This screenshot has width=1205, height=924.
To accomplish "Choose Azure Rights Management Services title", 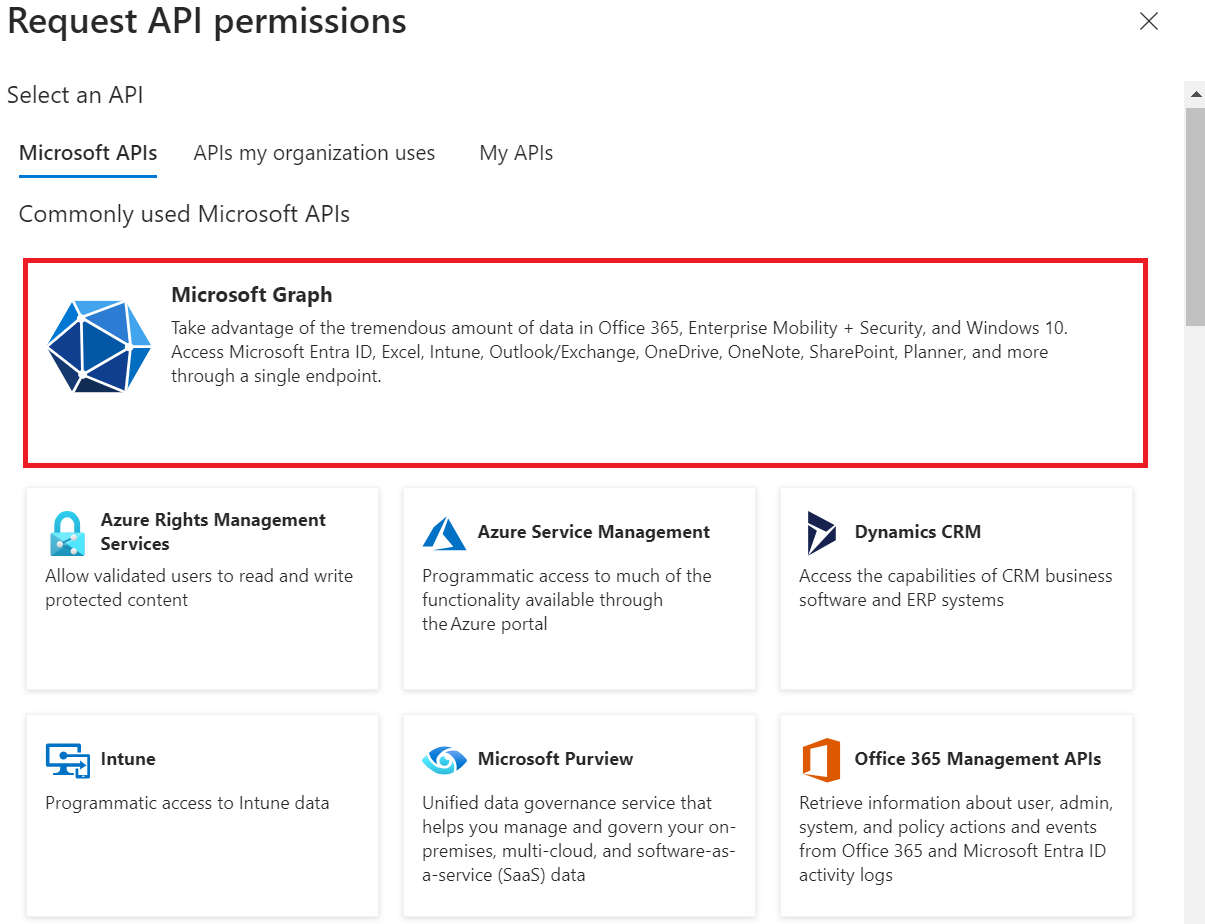I will (213, 532).
